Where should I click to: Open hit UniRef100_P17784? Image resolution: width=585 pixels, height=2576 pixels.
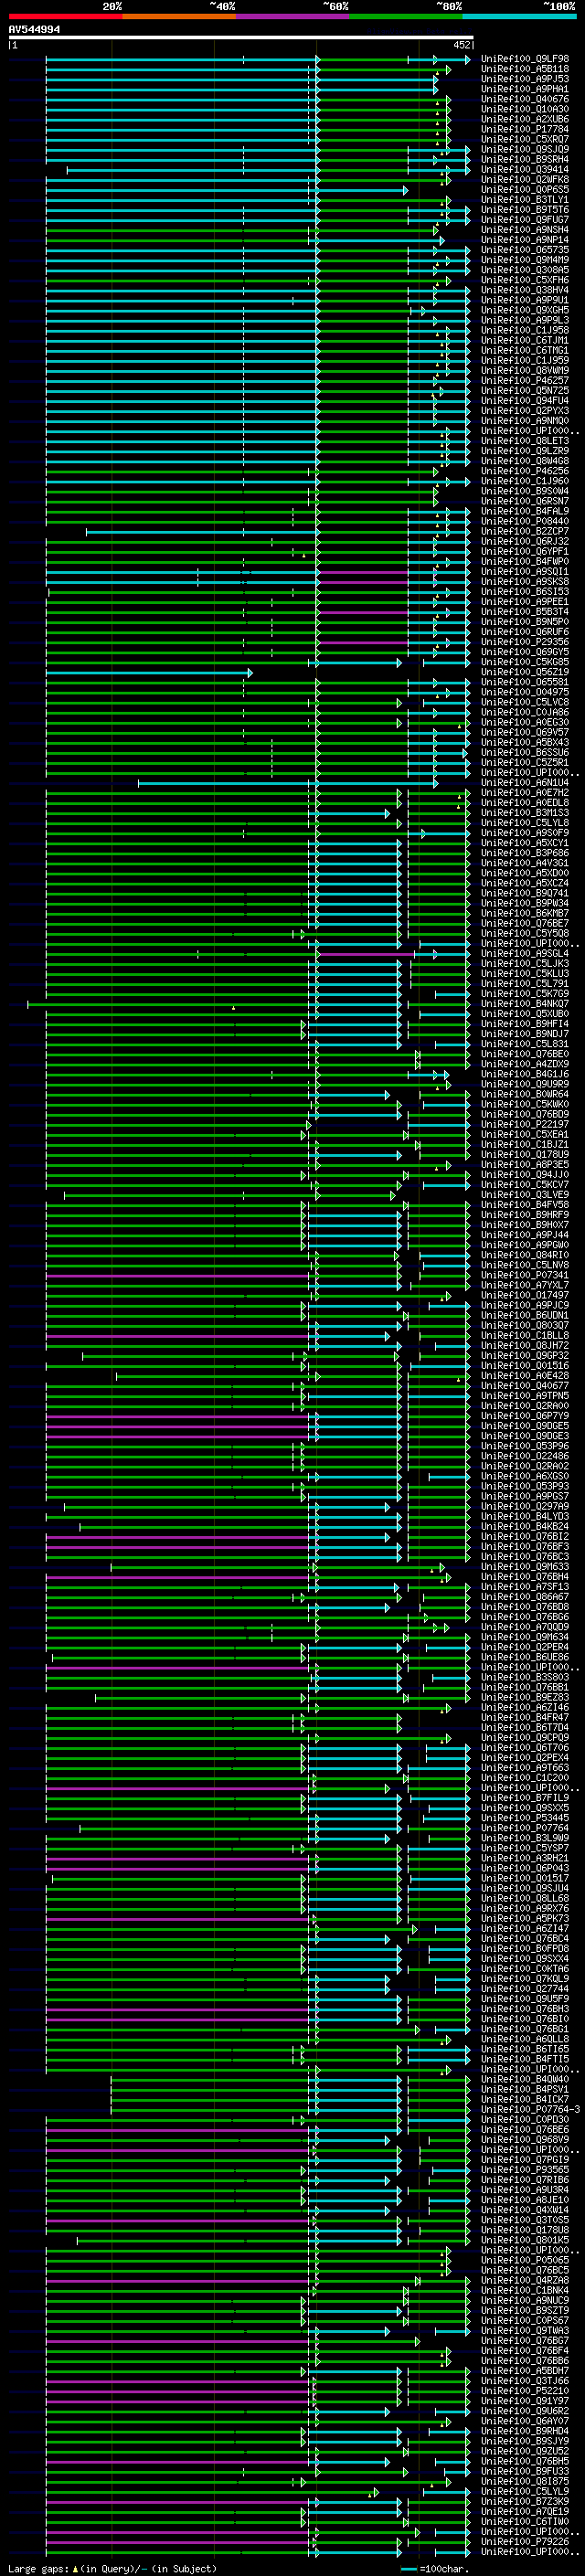pyautogui.click(x=525, y=129)
